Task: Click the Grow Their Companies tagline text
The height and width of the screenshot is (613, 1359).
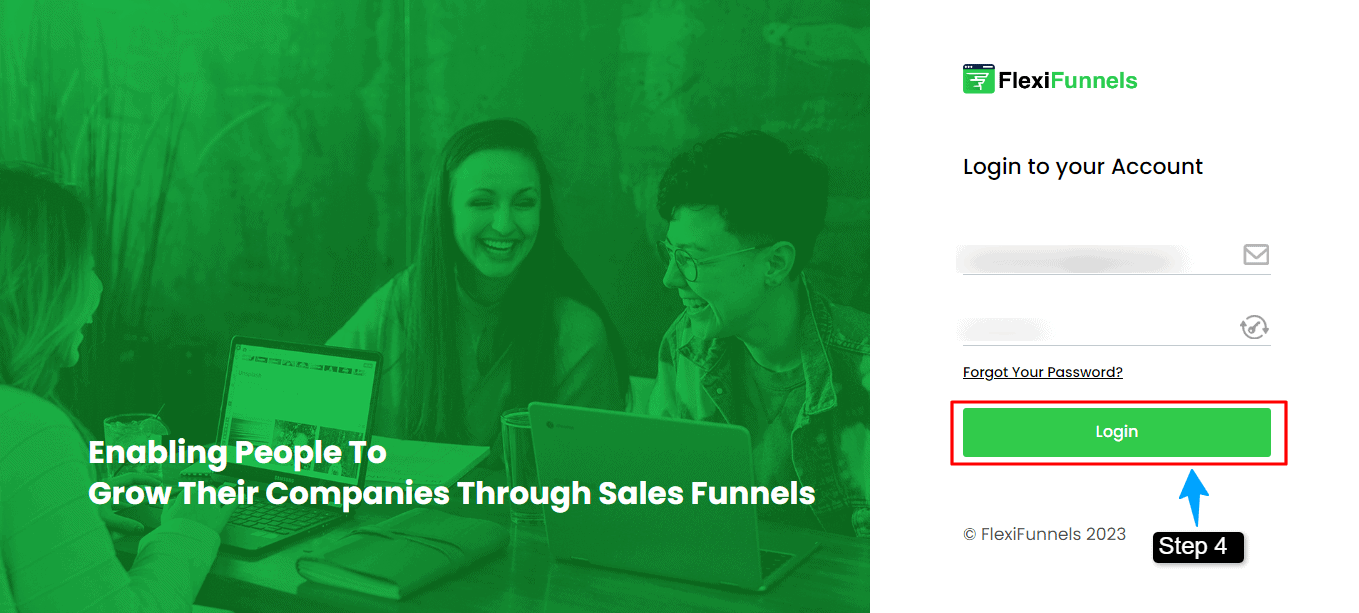Action: [x=451, y=494]
